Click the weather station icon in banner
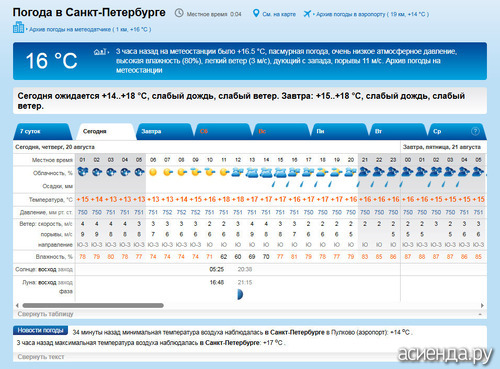The width and height of the screenshot is (500, 369). 100,52
